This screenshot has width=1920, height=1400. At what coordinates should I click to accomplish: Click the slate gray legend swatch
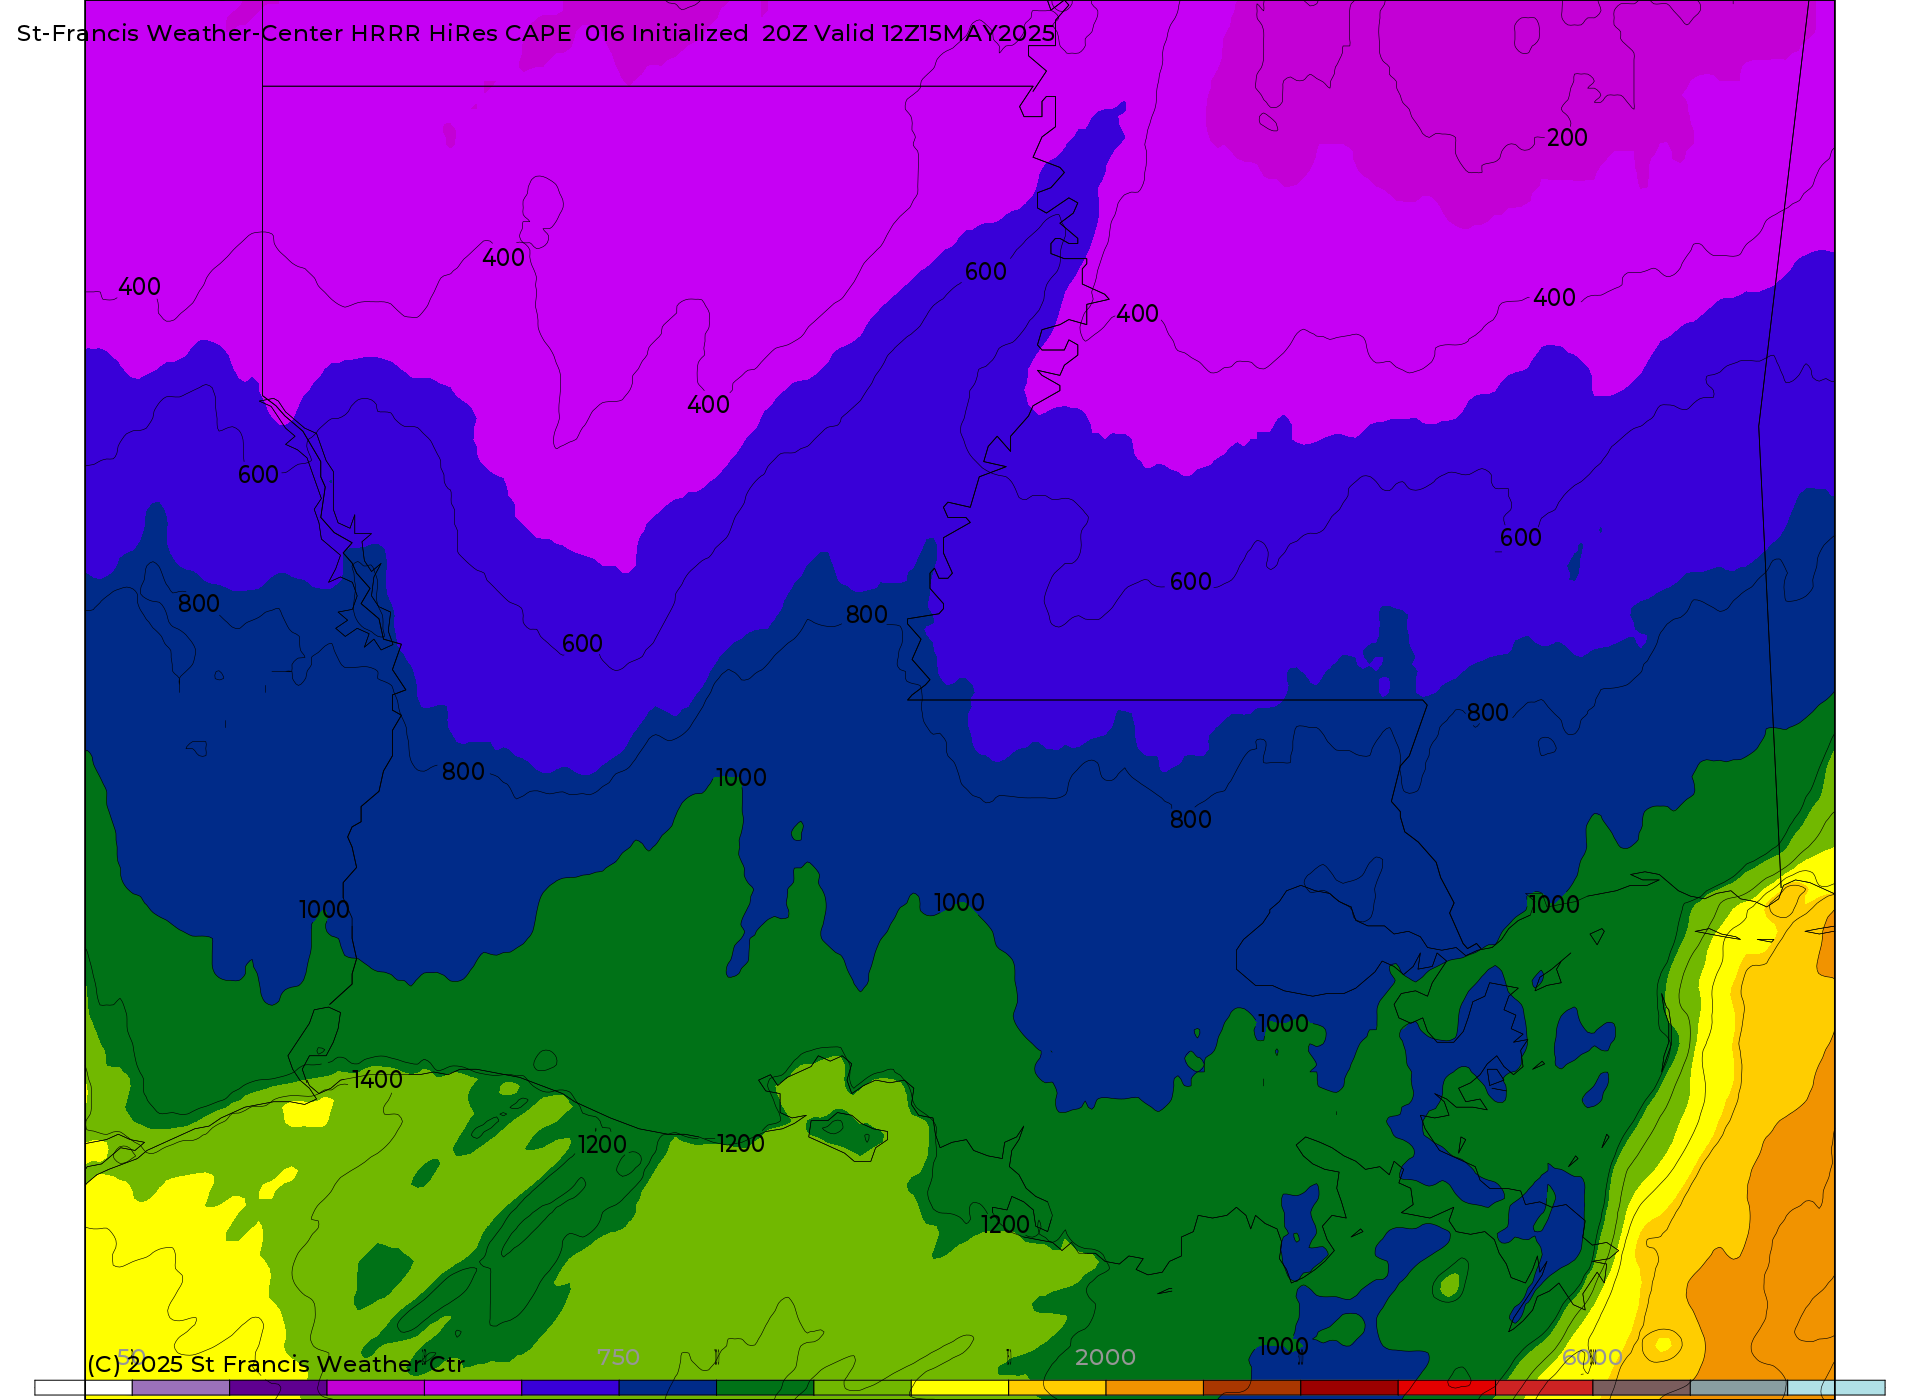pos(1739,1388)
